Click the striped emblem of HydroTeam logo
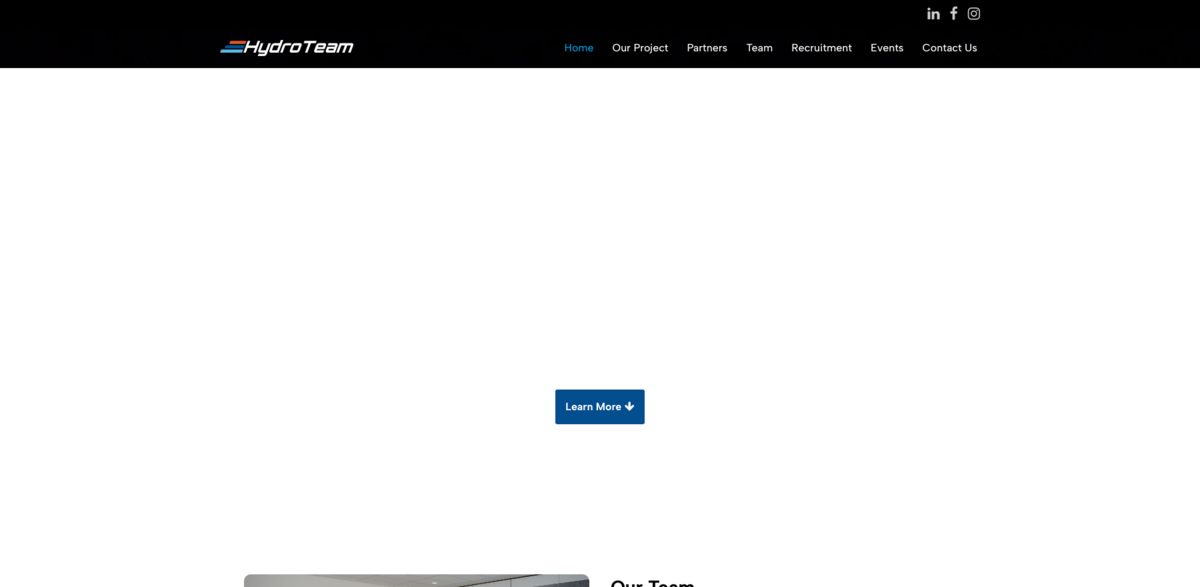 point(231,47)
